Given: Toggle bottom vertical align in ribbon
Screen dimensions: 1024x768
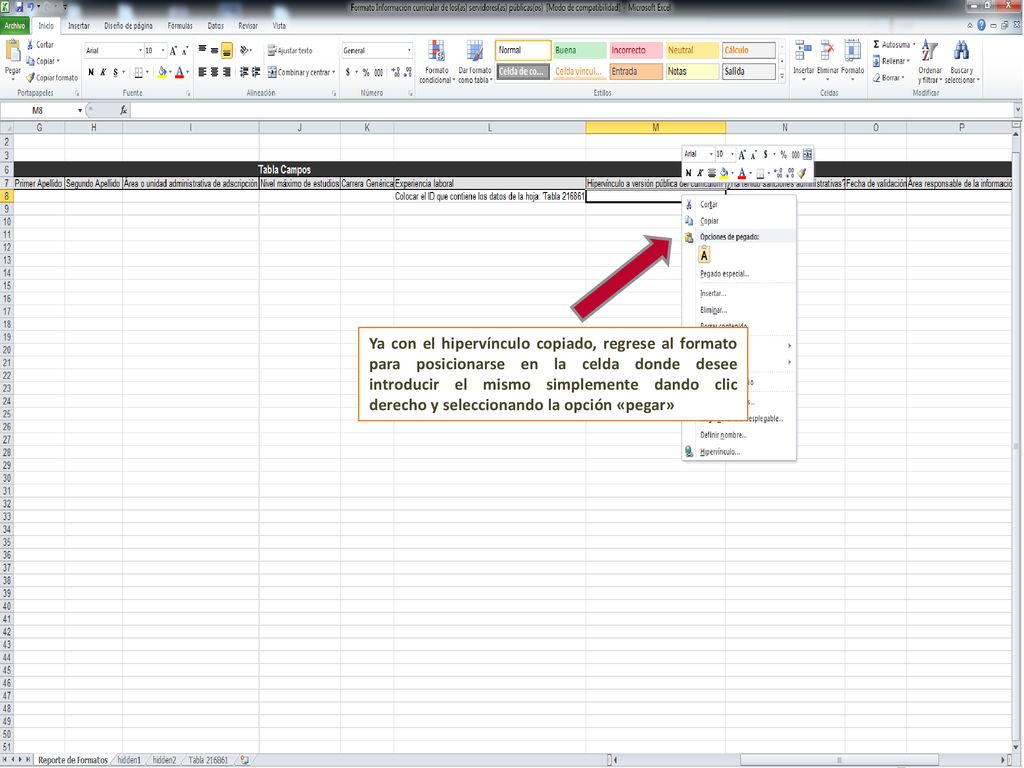Looking at the screenshot, I should [227, 51].
